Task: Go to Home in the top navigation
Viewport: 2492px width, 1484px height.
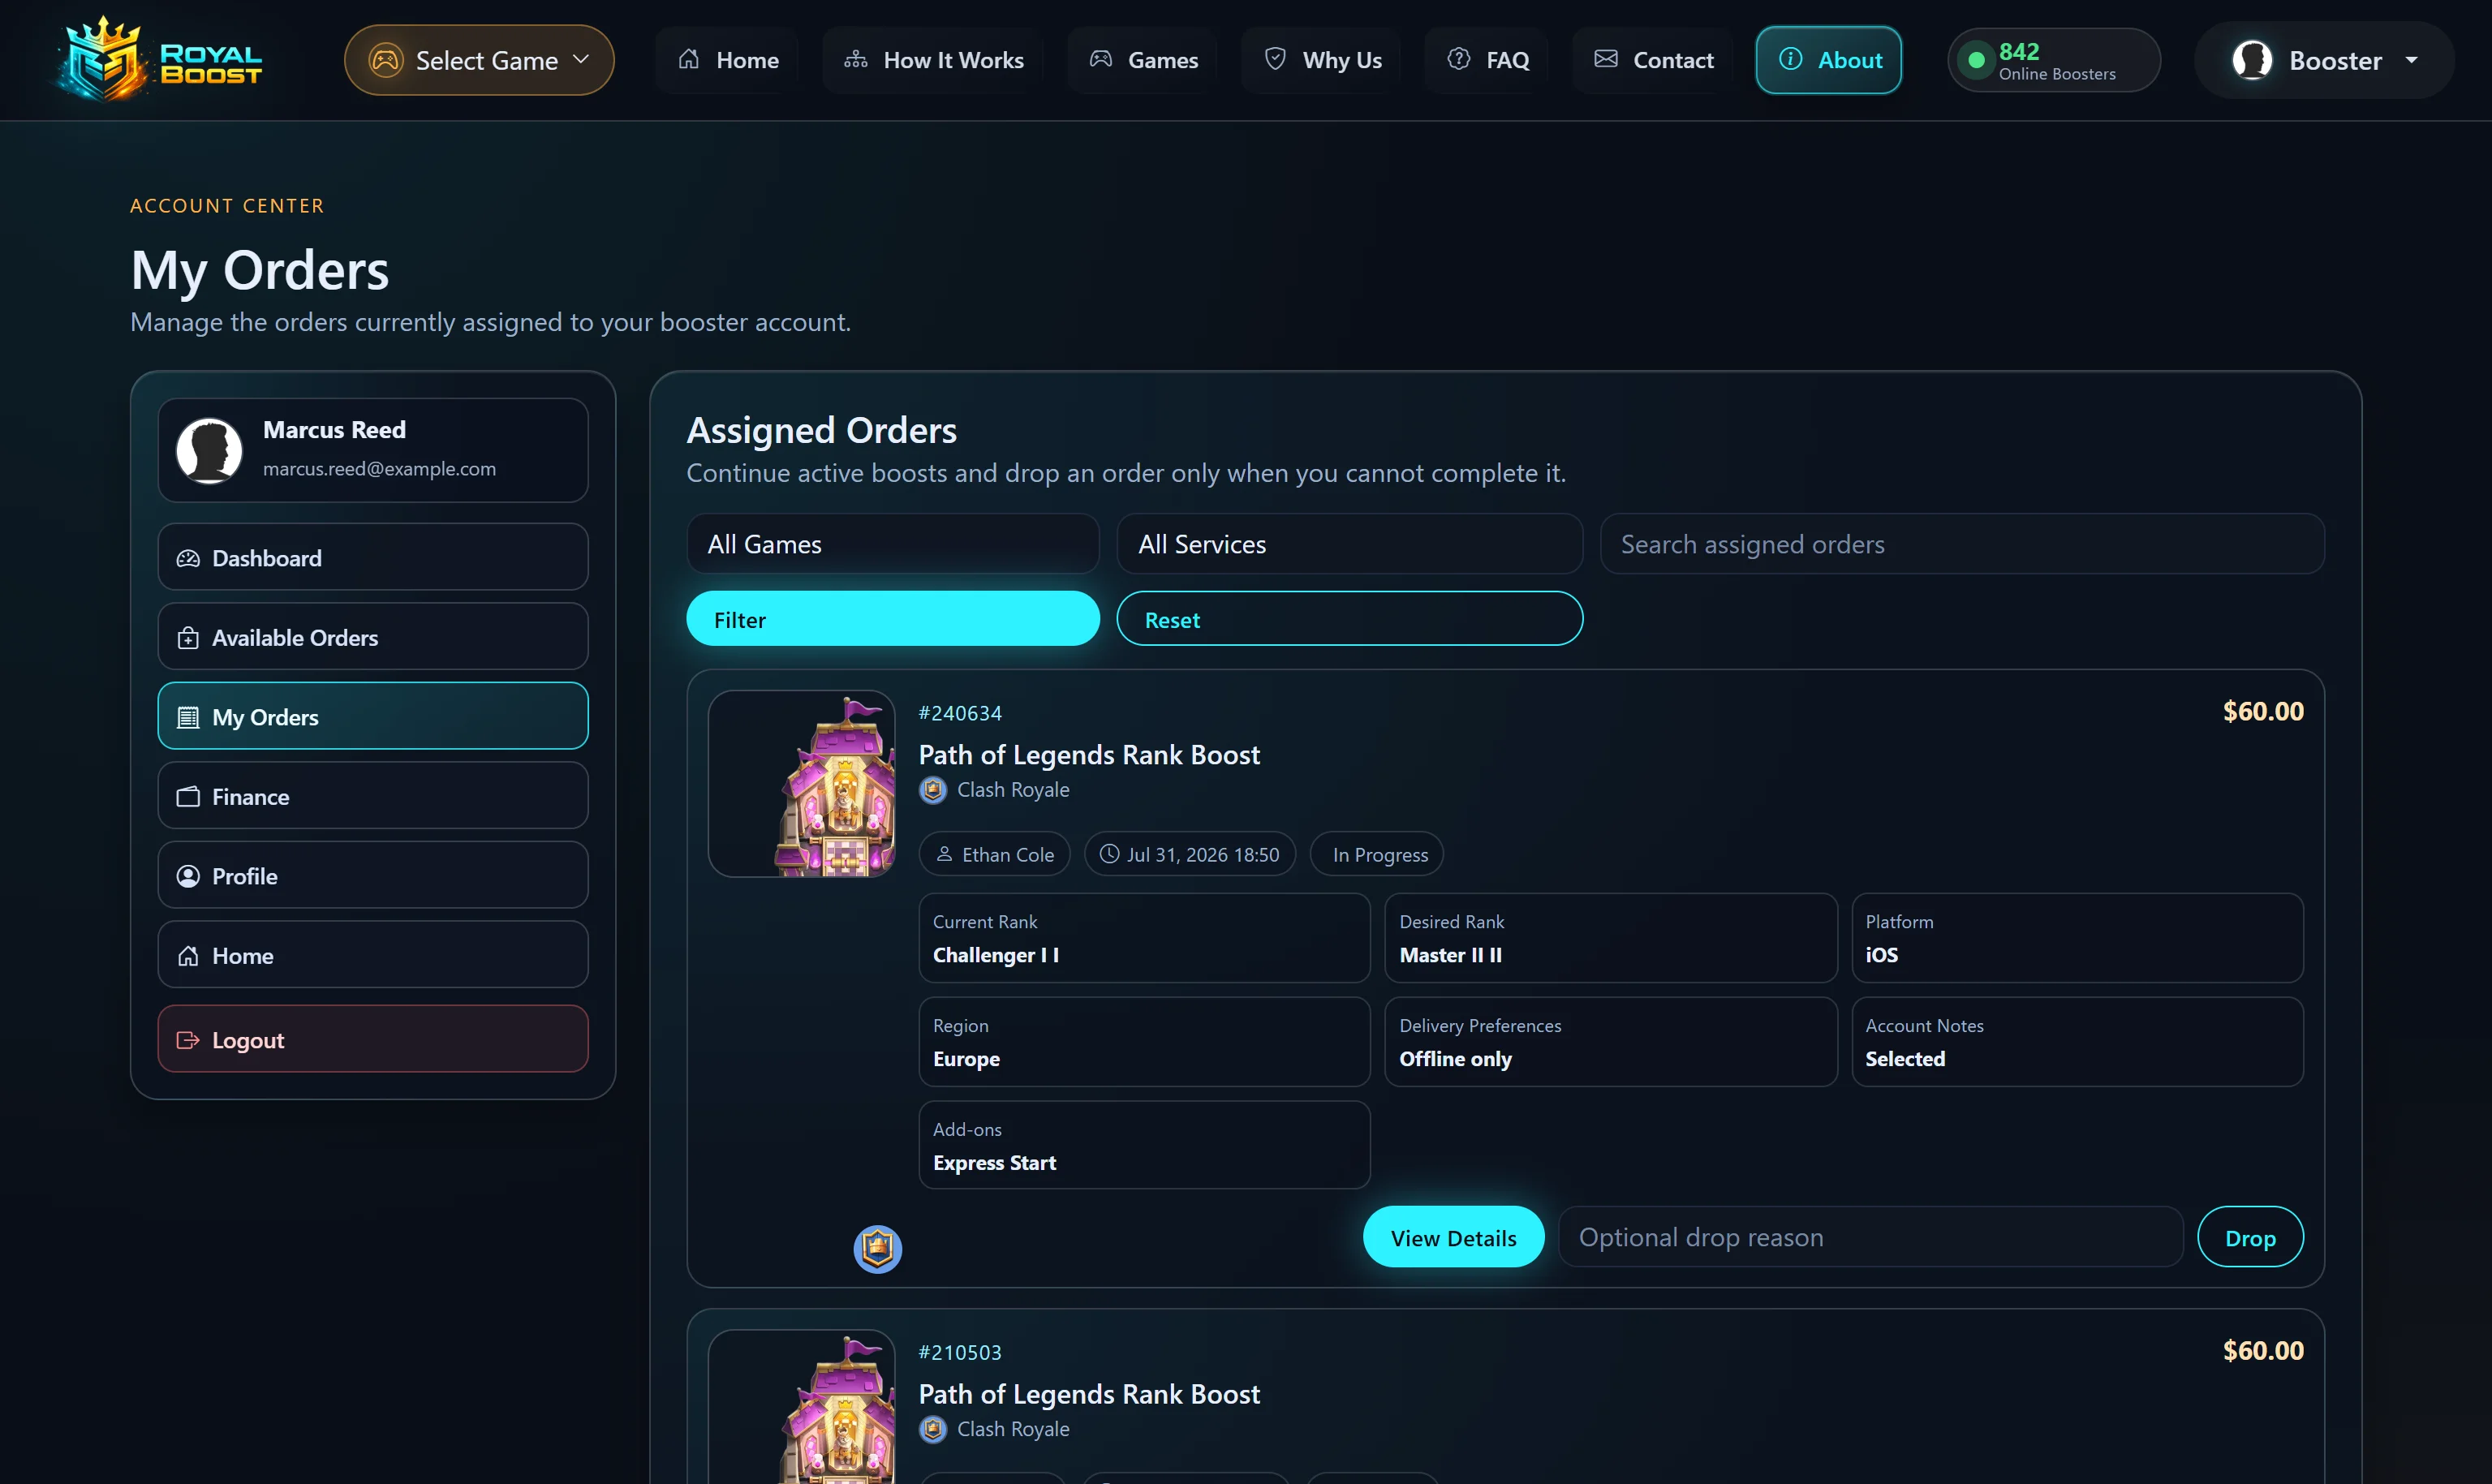Action: (x=728, y=60)
